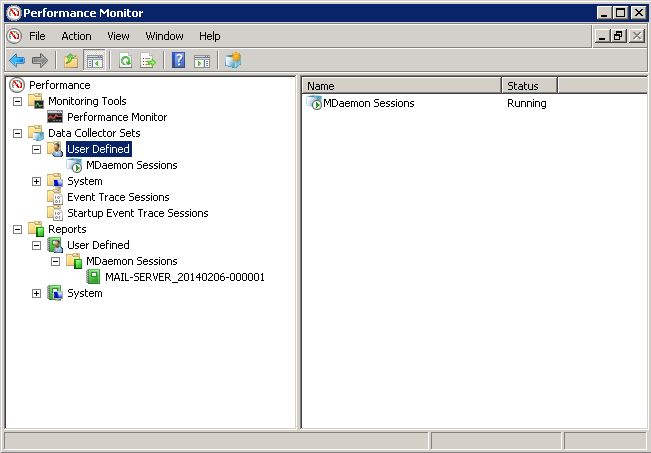Select MDaemon Sessions label under Data Collector Sets
The height and width of the screenshot is (453, 651).
pyautogui.click(x=132, y=165)
